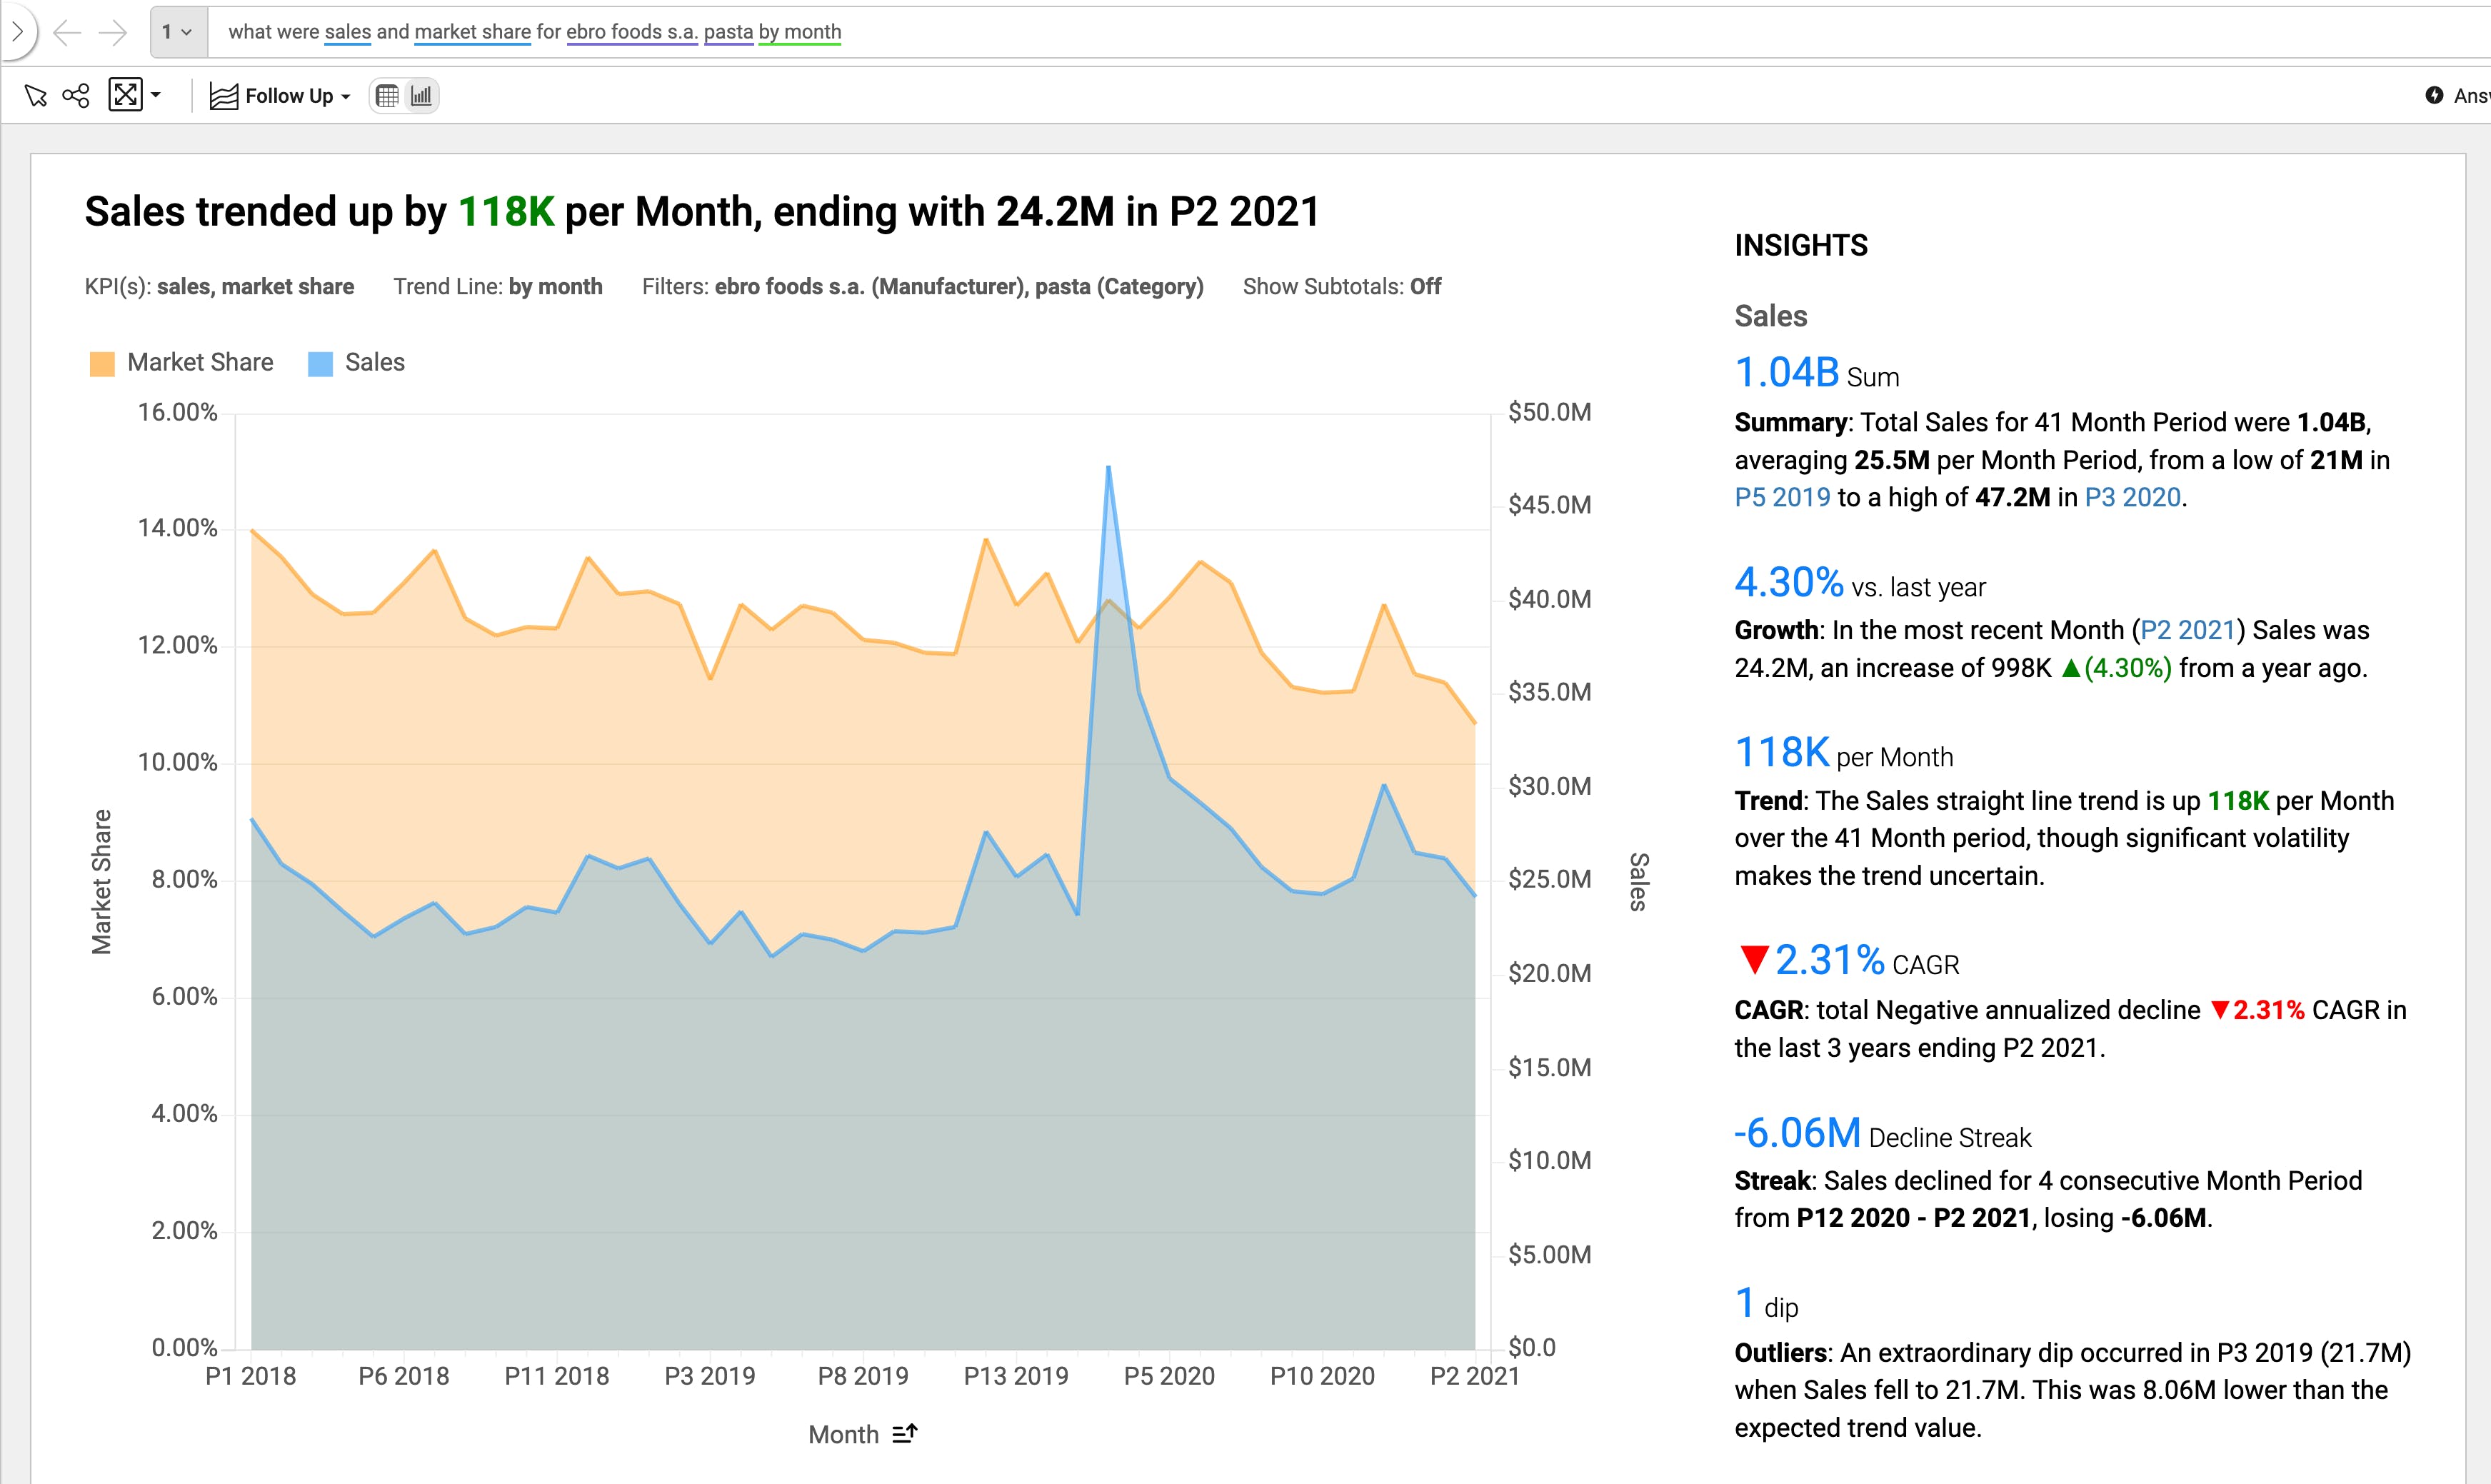Go back with the left arrow
This screenshot has height=1484, width=2491.
point(66,32)
